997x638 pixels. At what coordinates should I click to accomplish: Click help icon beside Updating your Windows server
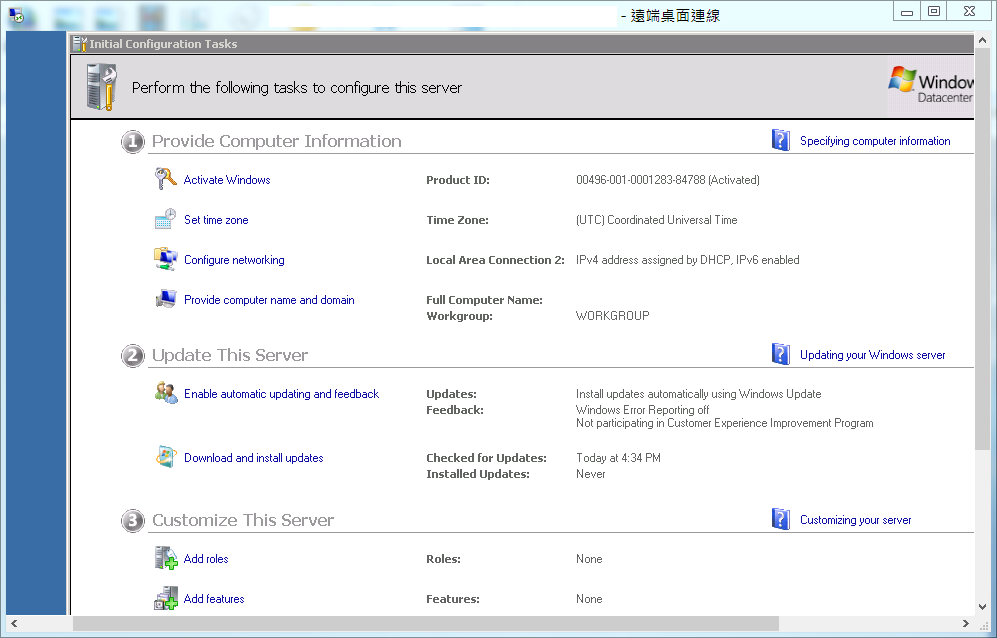781,354
